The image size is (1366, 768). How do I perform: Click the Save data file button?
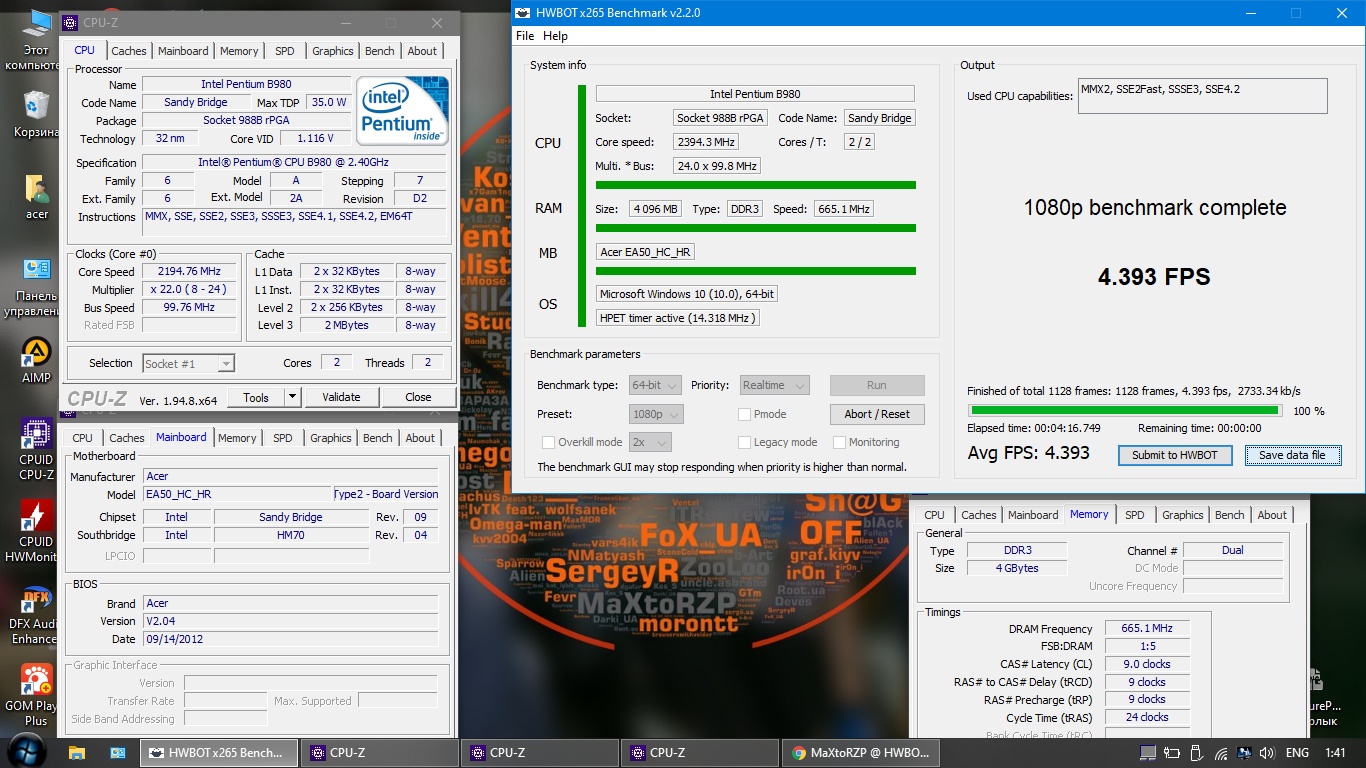click(1292, 455)
